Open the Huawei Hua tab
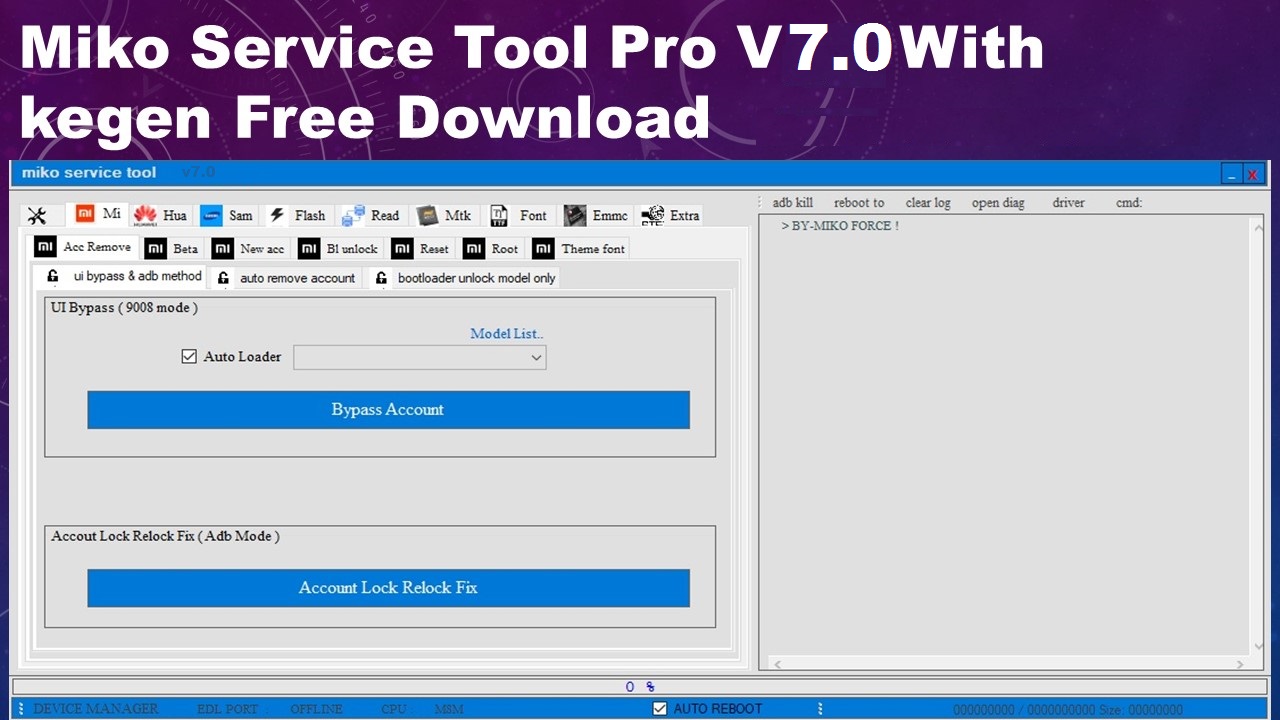 (x=161, y=215)
